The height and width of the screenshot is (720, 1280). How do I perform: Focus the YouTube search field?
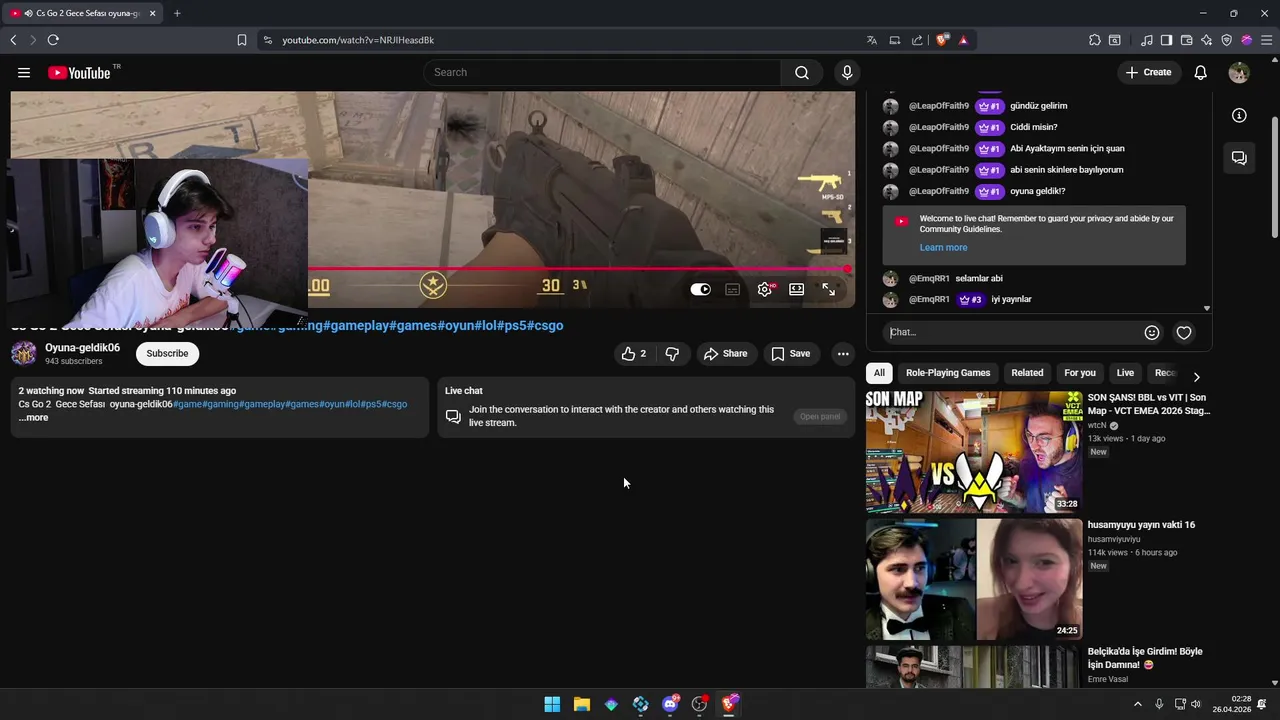(x=602, y=72)
